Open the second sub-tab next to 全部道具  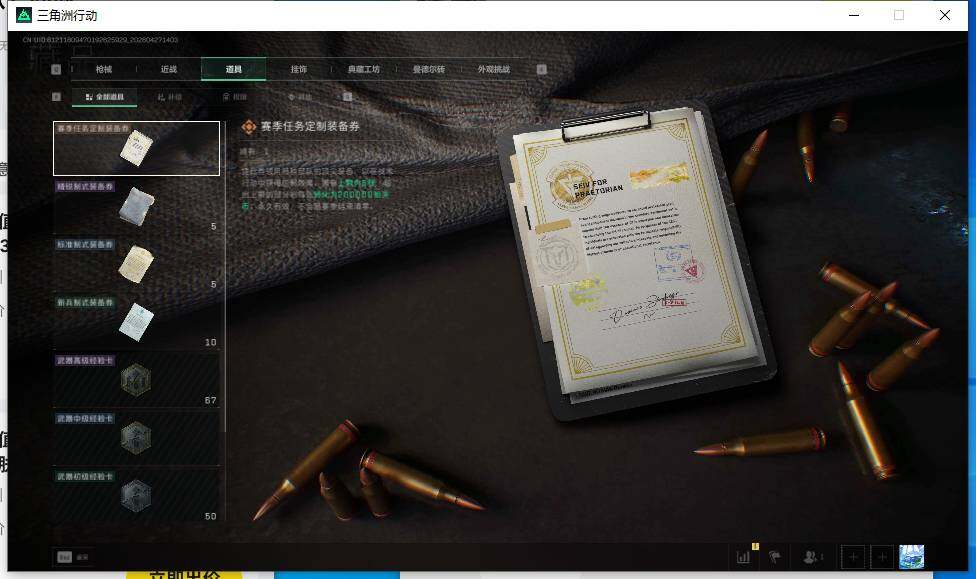(x=169, y=97)
